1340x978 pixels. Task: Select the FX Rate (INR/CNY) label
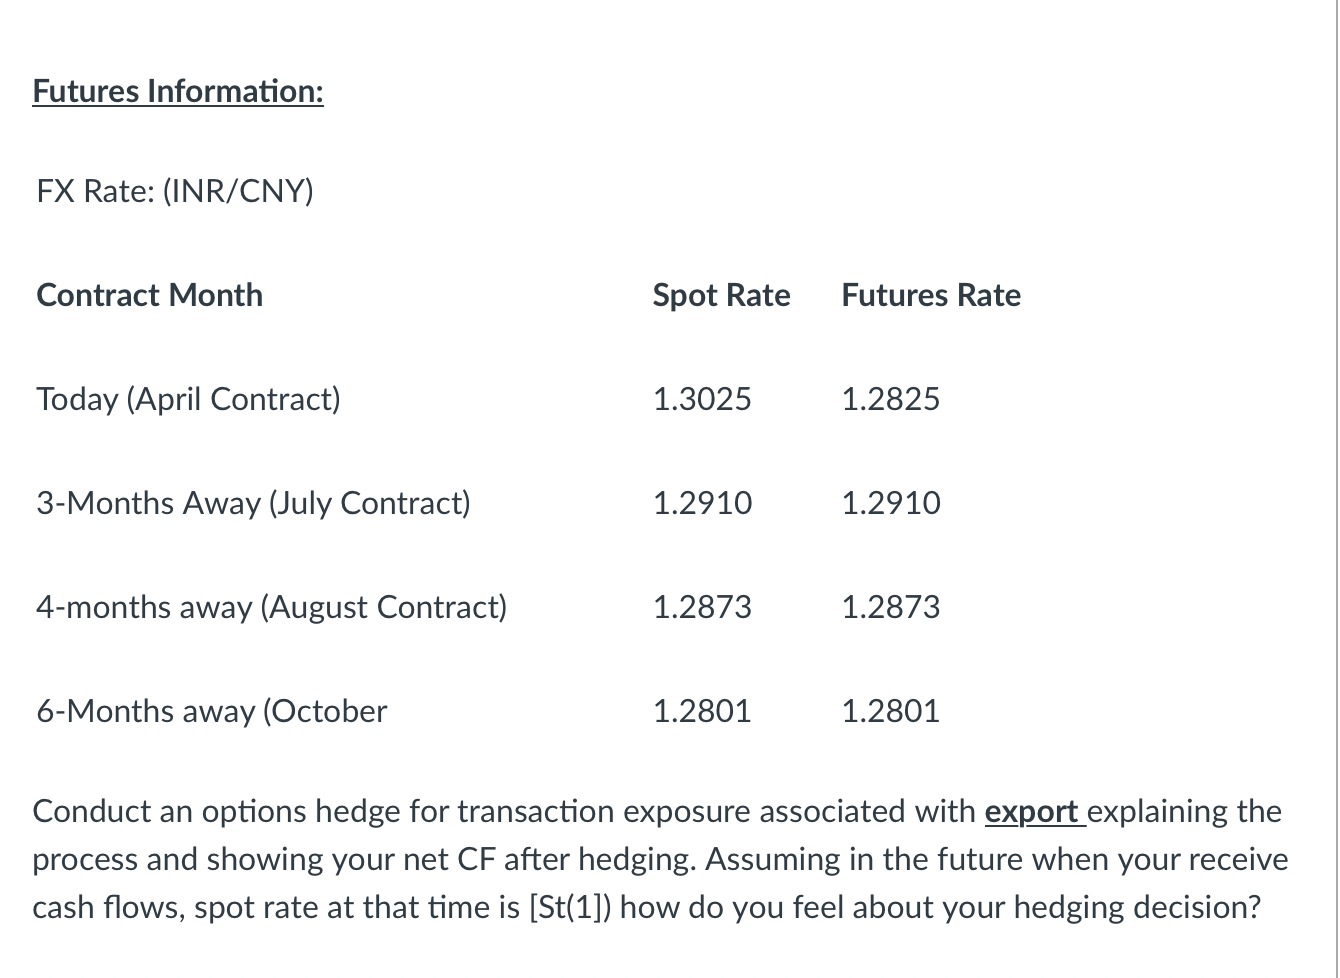tap(175, 190)
